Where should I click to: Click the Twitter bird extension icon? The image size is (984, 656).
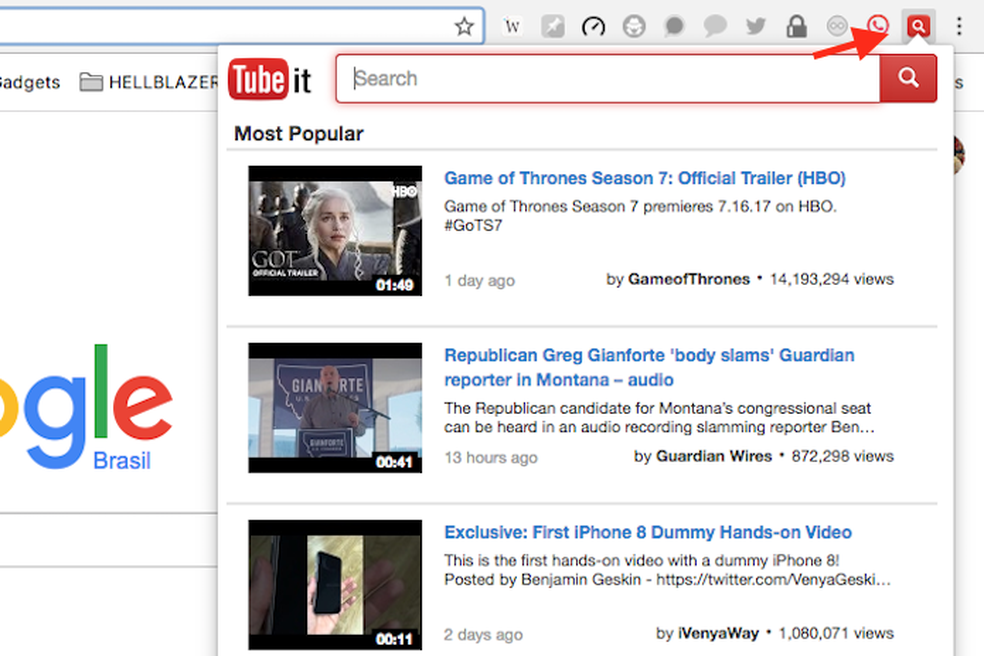(x=755, y=27)
